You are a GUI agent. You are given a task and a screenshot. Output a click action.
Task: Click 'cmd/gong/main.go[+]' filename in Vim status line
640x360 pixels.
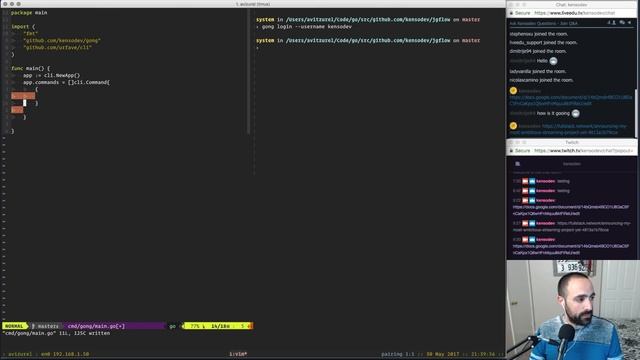[x=96, y=326]
